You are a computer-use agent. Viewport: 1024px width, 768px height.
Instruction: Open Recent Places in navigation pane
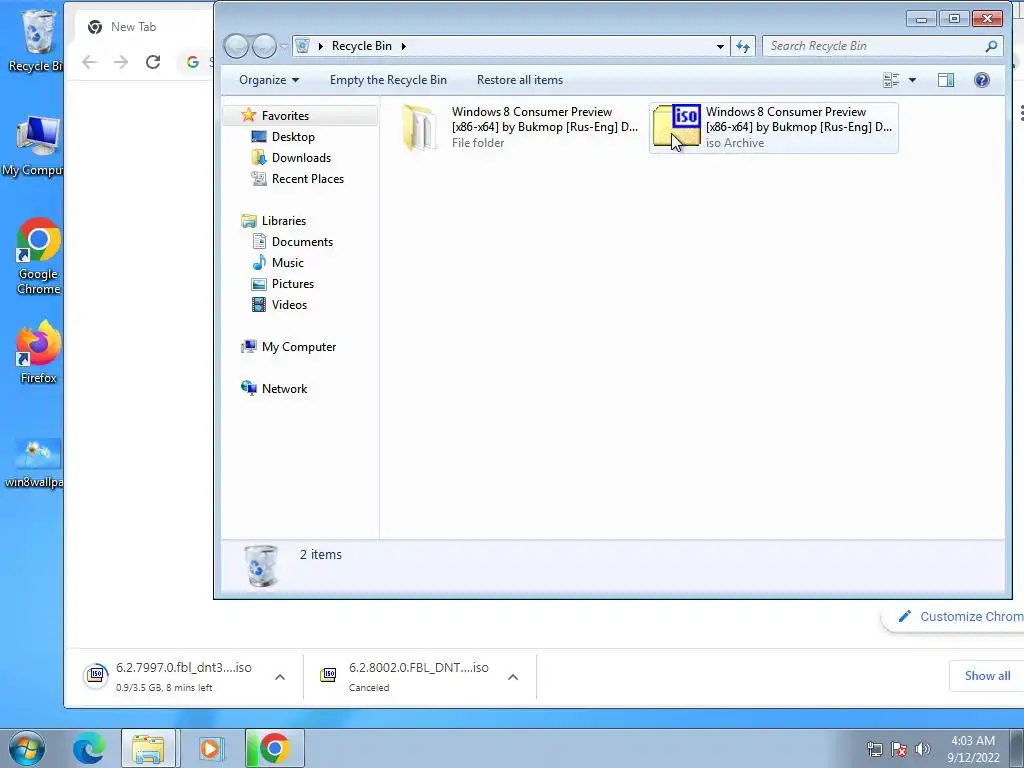coord(308,178)
